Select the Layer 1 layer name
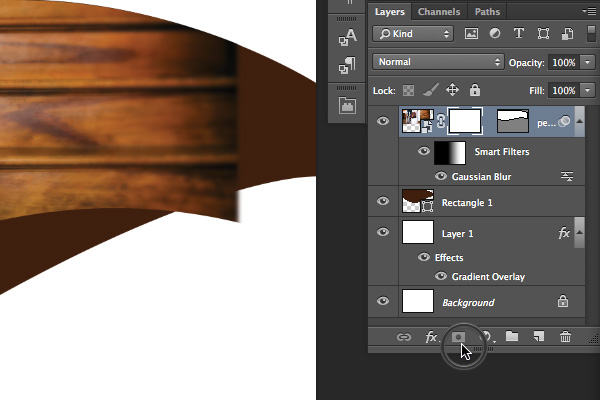 tap(457, 233)
